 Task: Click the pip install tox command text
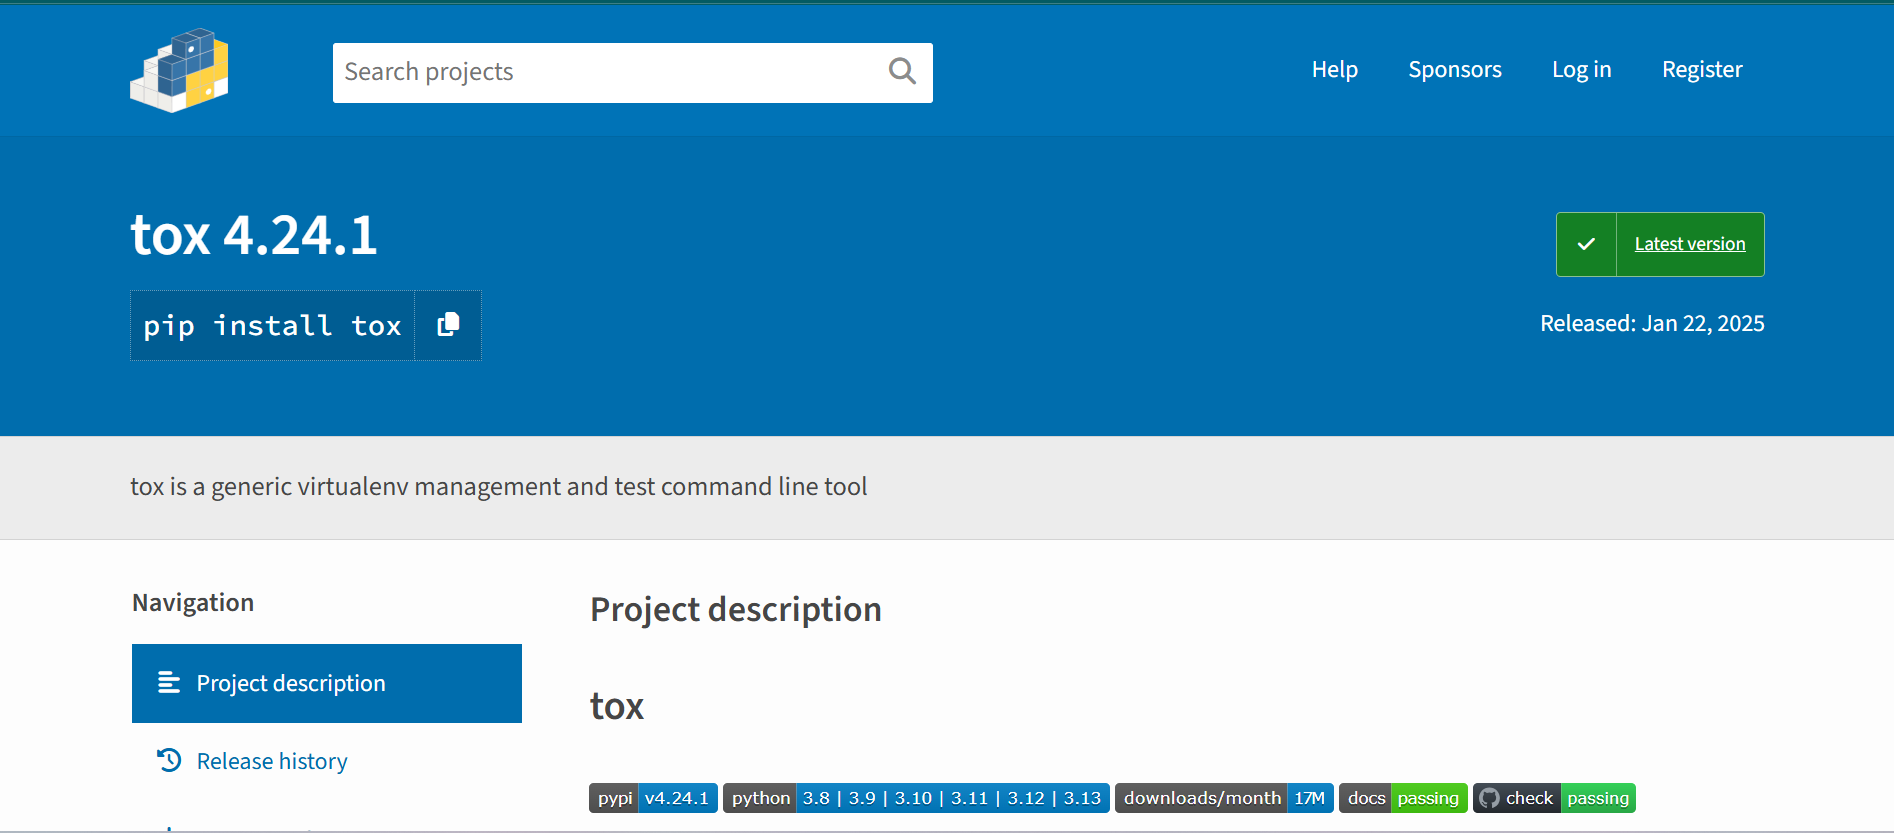tap(272, 326)
